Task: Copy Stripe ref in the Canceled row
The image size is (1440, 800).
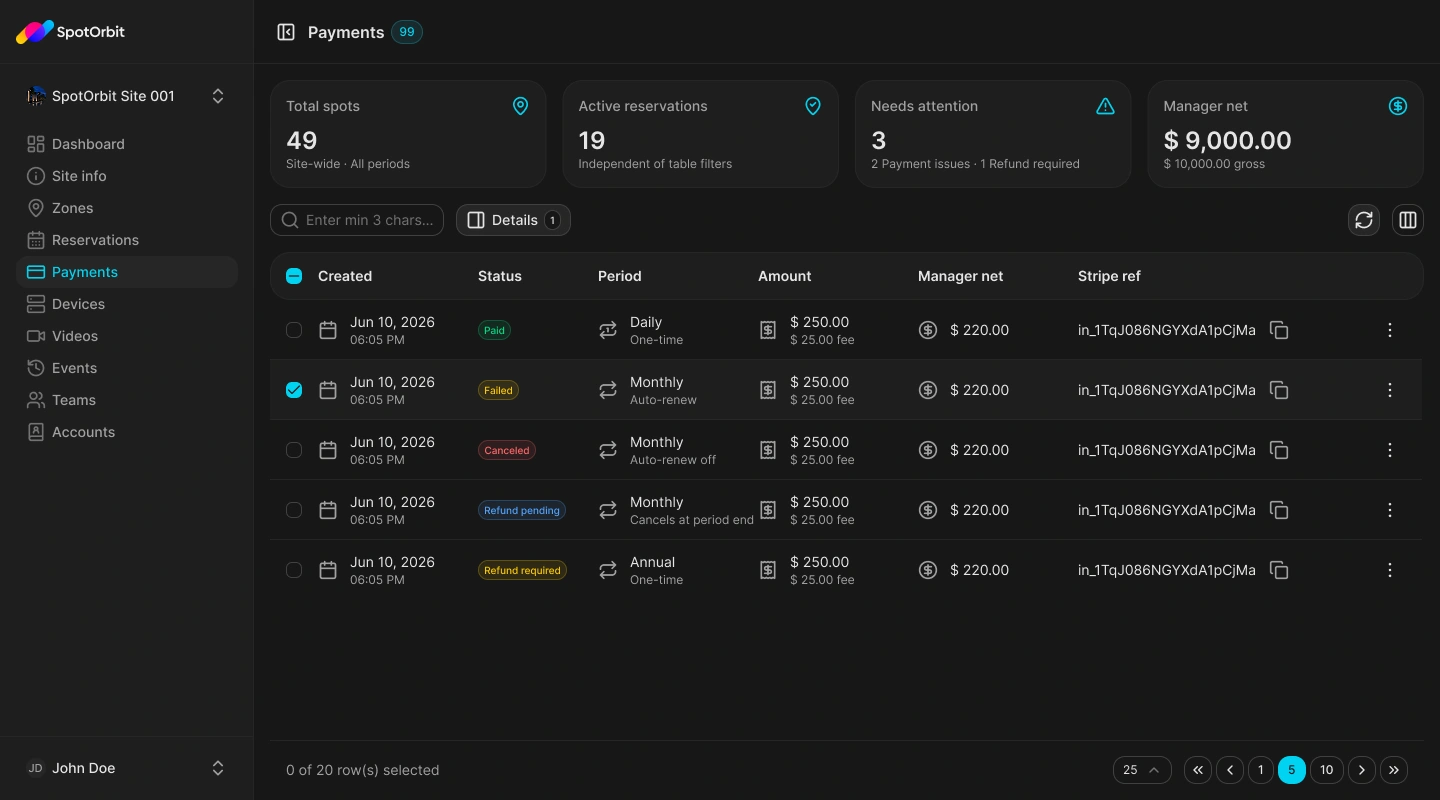Action: tap(1279, 450)
